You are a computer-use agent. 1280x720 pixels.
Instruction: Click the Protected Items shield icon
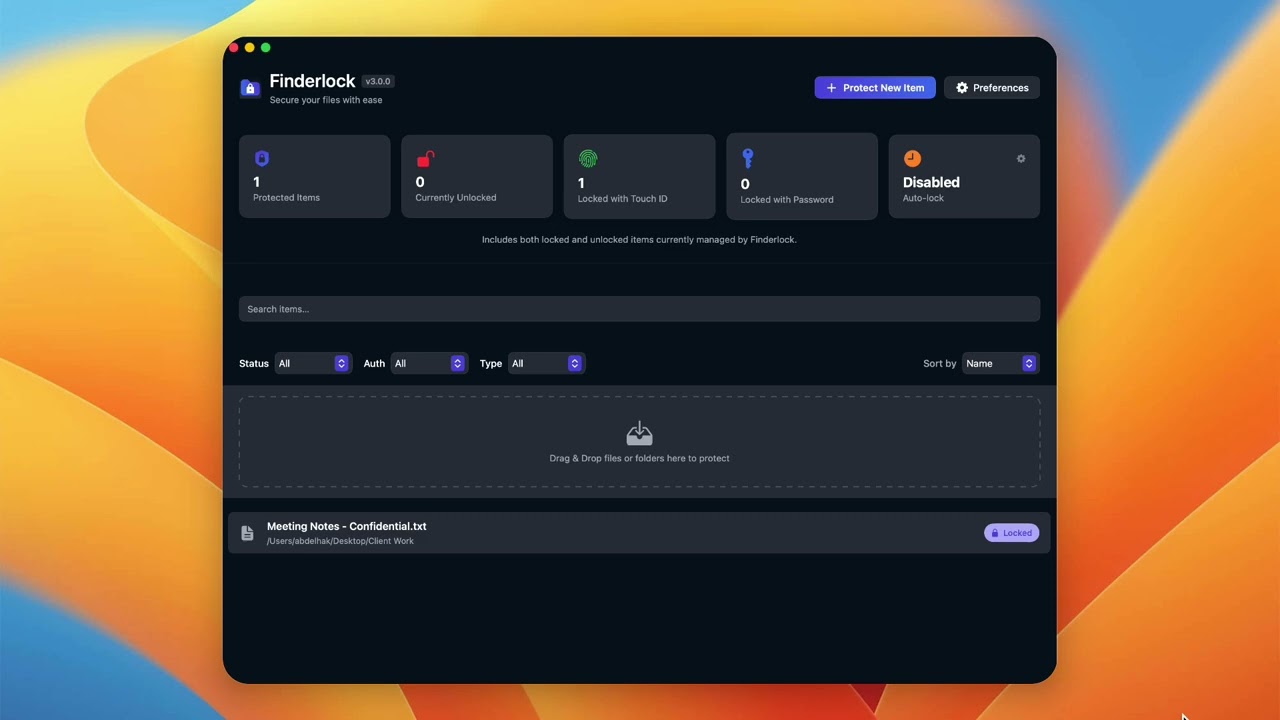pos(262,158)
